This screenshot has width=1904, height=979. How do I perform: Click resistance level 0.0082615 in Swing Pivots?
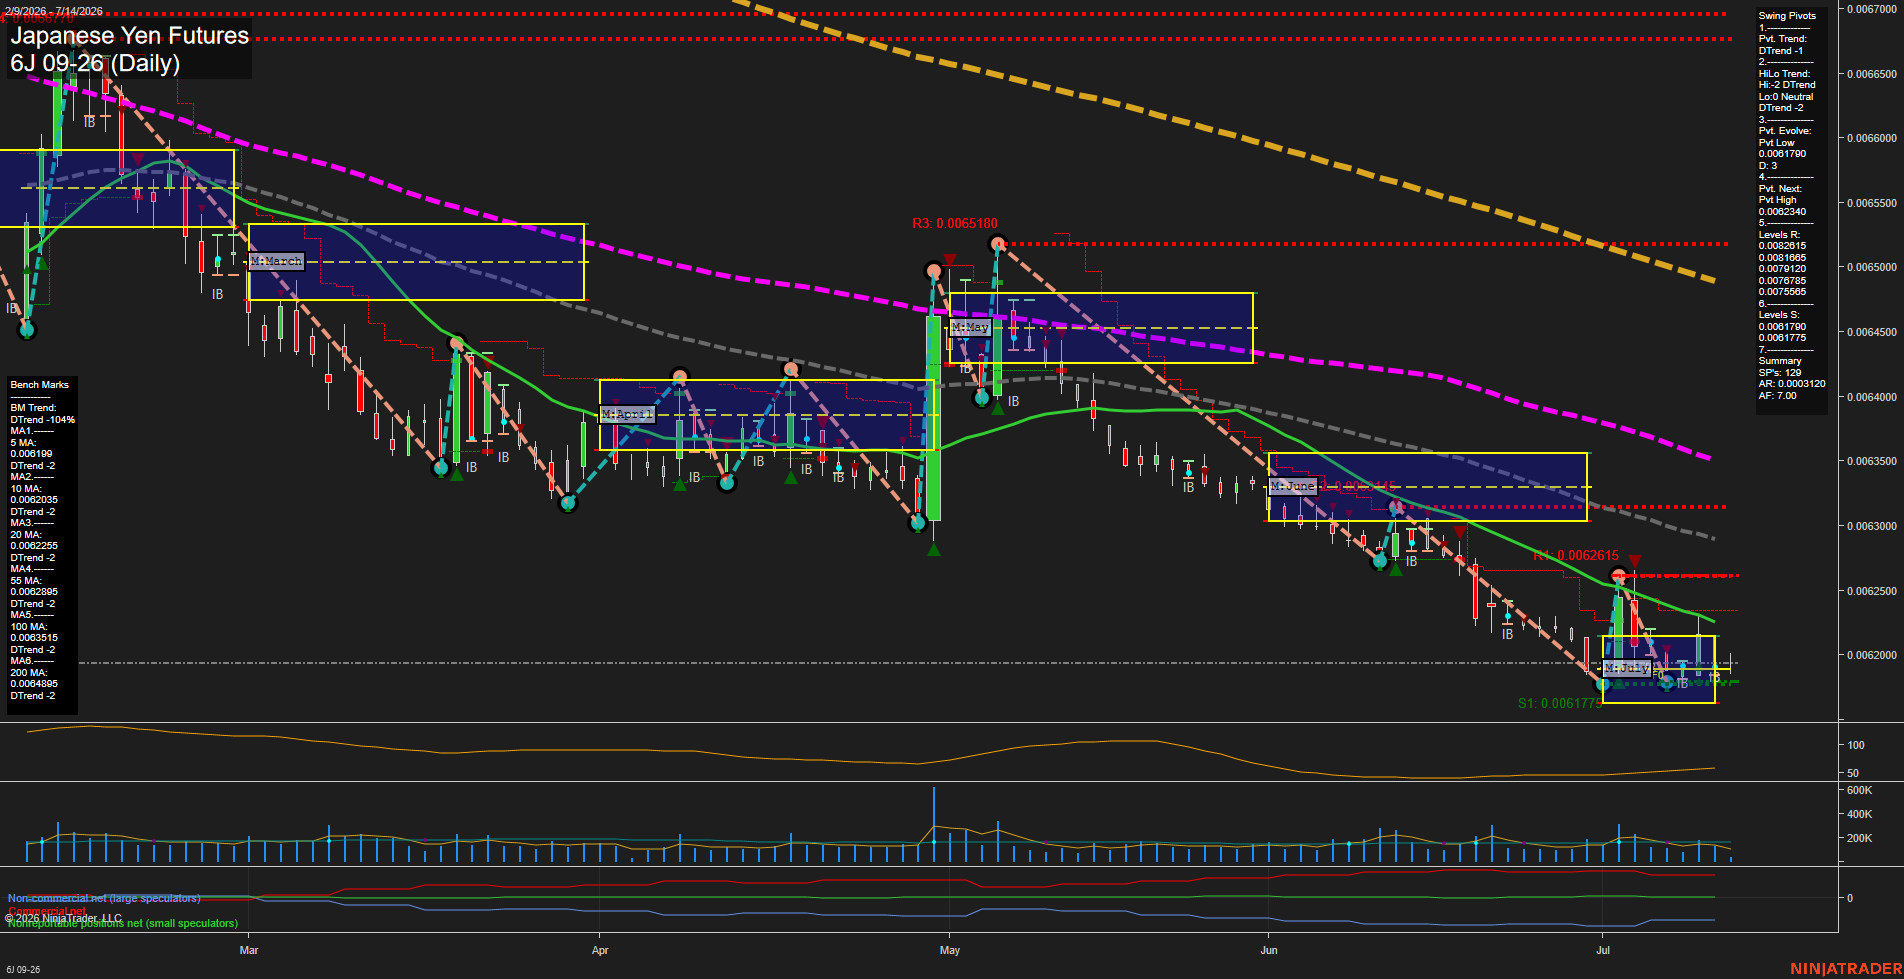point(1783,246)
